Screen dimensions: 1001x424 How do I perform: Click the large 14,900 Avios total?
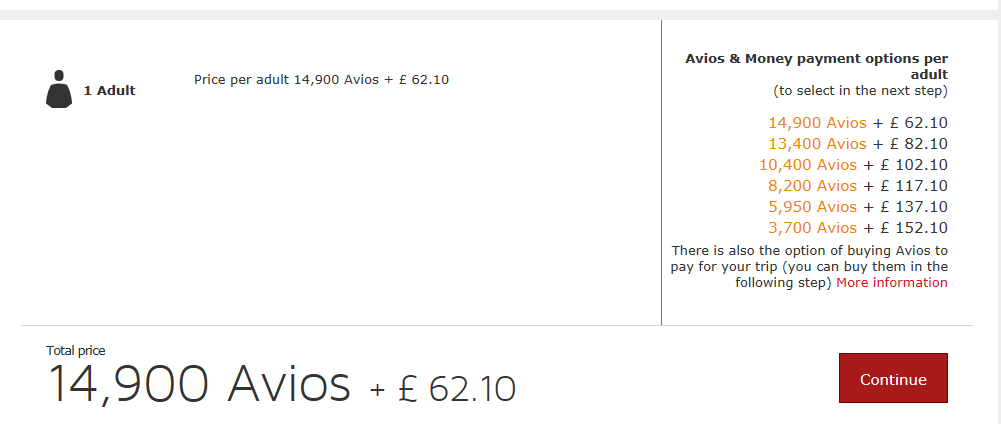(x=199, y=383)
